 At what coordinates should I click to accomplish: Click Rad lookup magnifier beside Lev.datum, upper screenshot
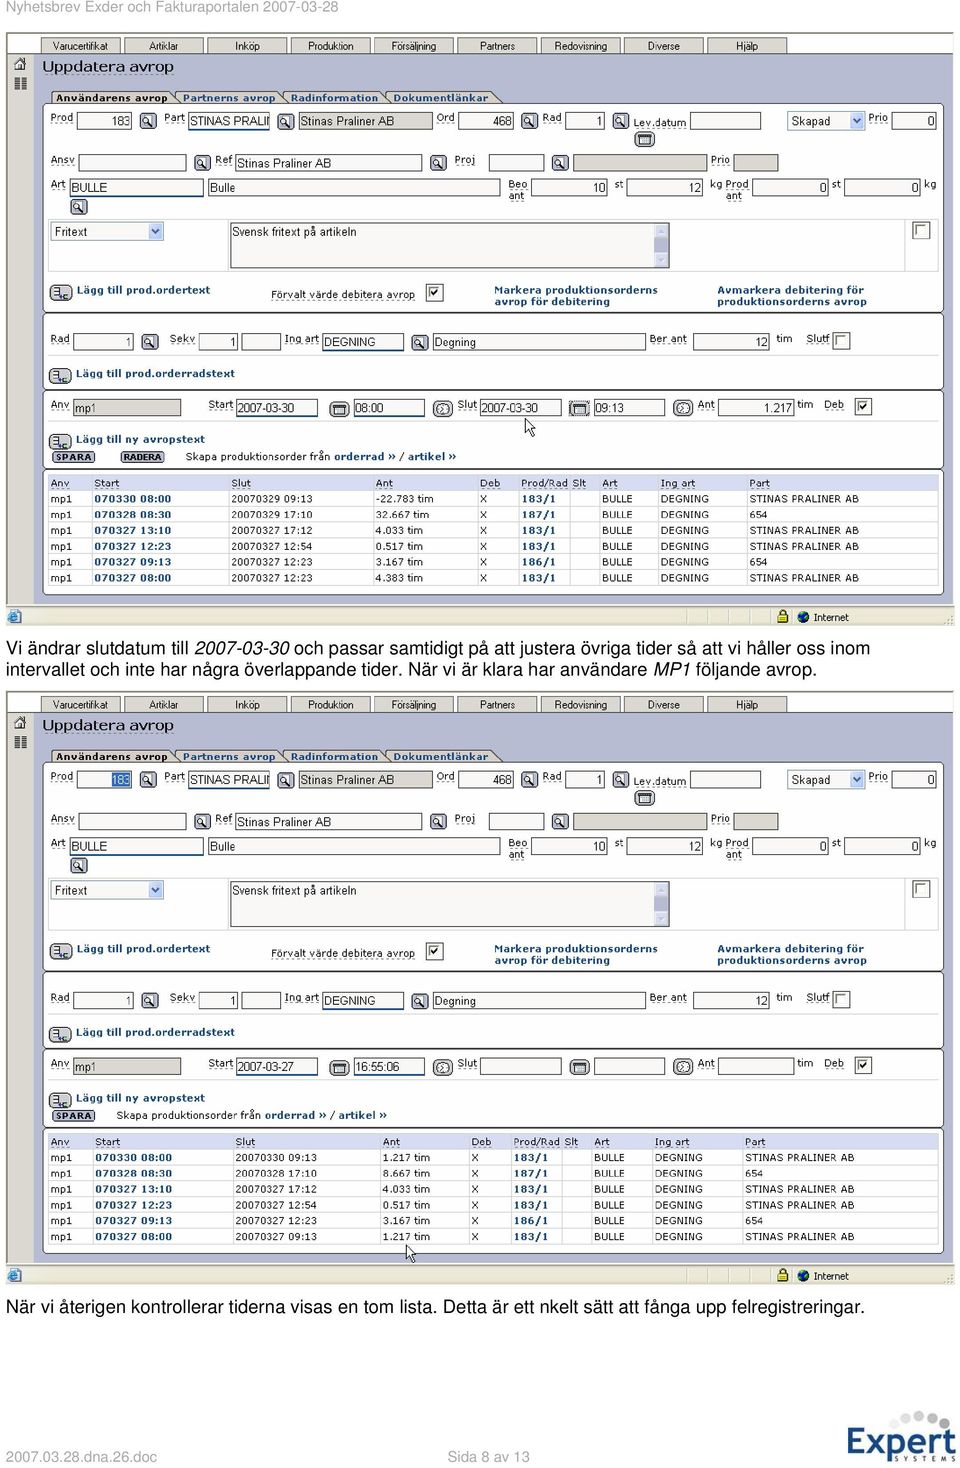(620, 121)
